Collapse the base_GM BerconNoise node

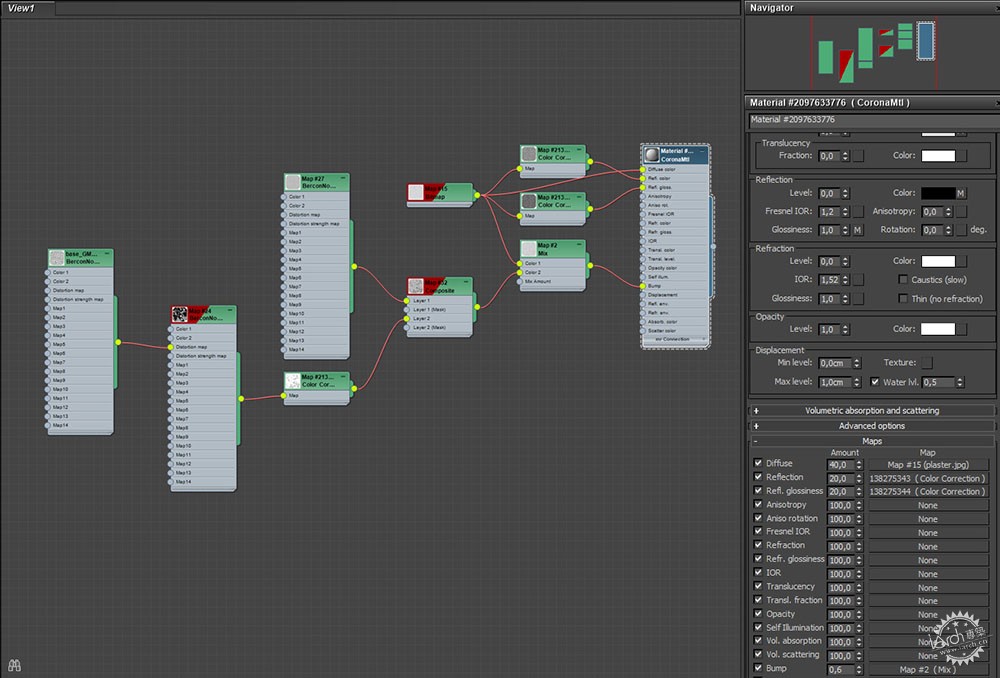point(107,253)
